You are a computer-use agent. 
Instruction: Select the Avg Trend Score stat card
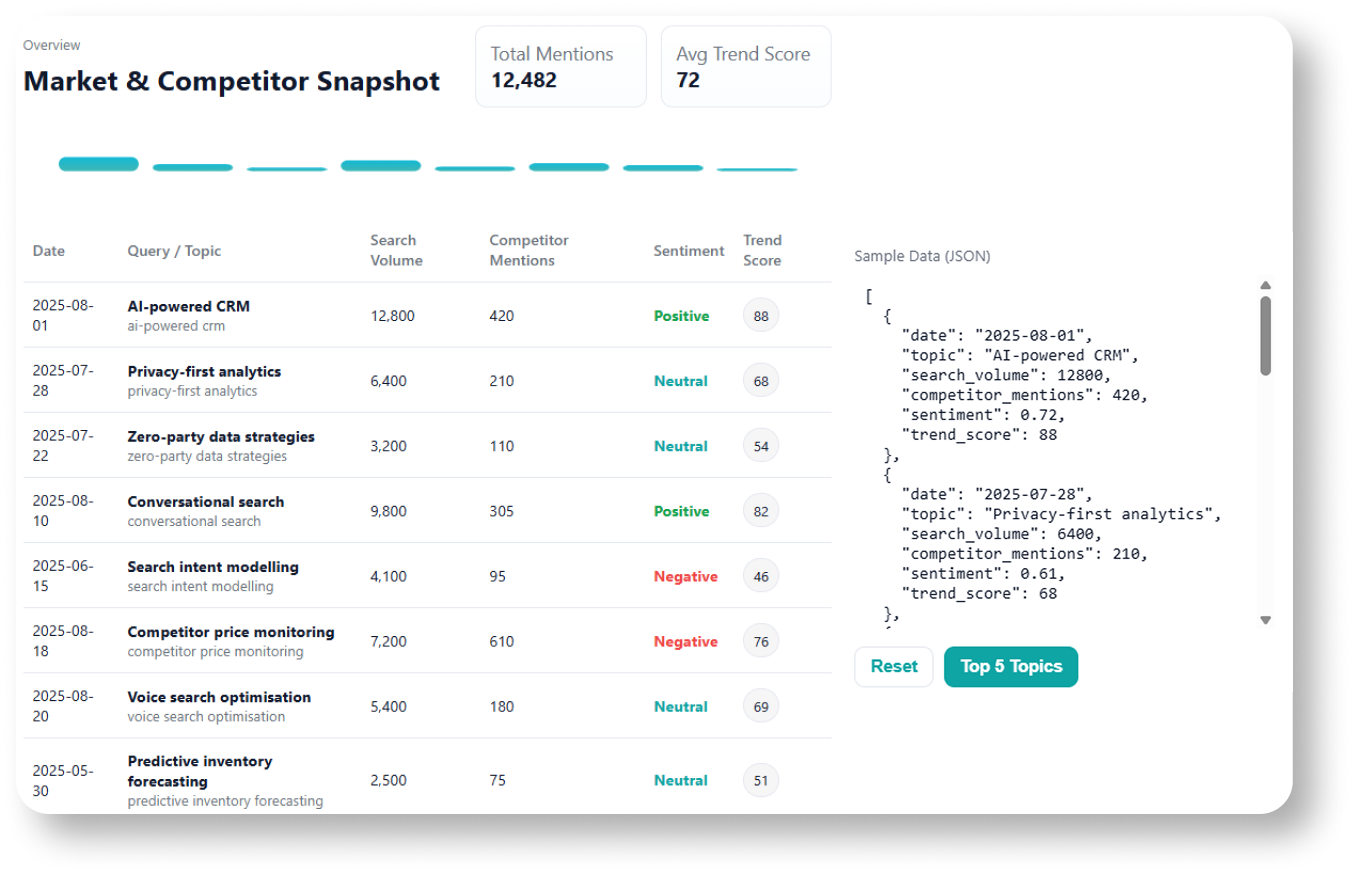tap(745, 66)
